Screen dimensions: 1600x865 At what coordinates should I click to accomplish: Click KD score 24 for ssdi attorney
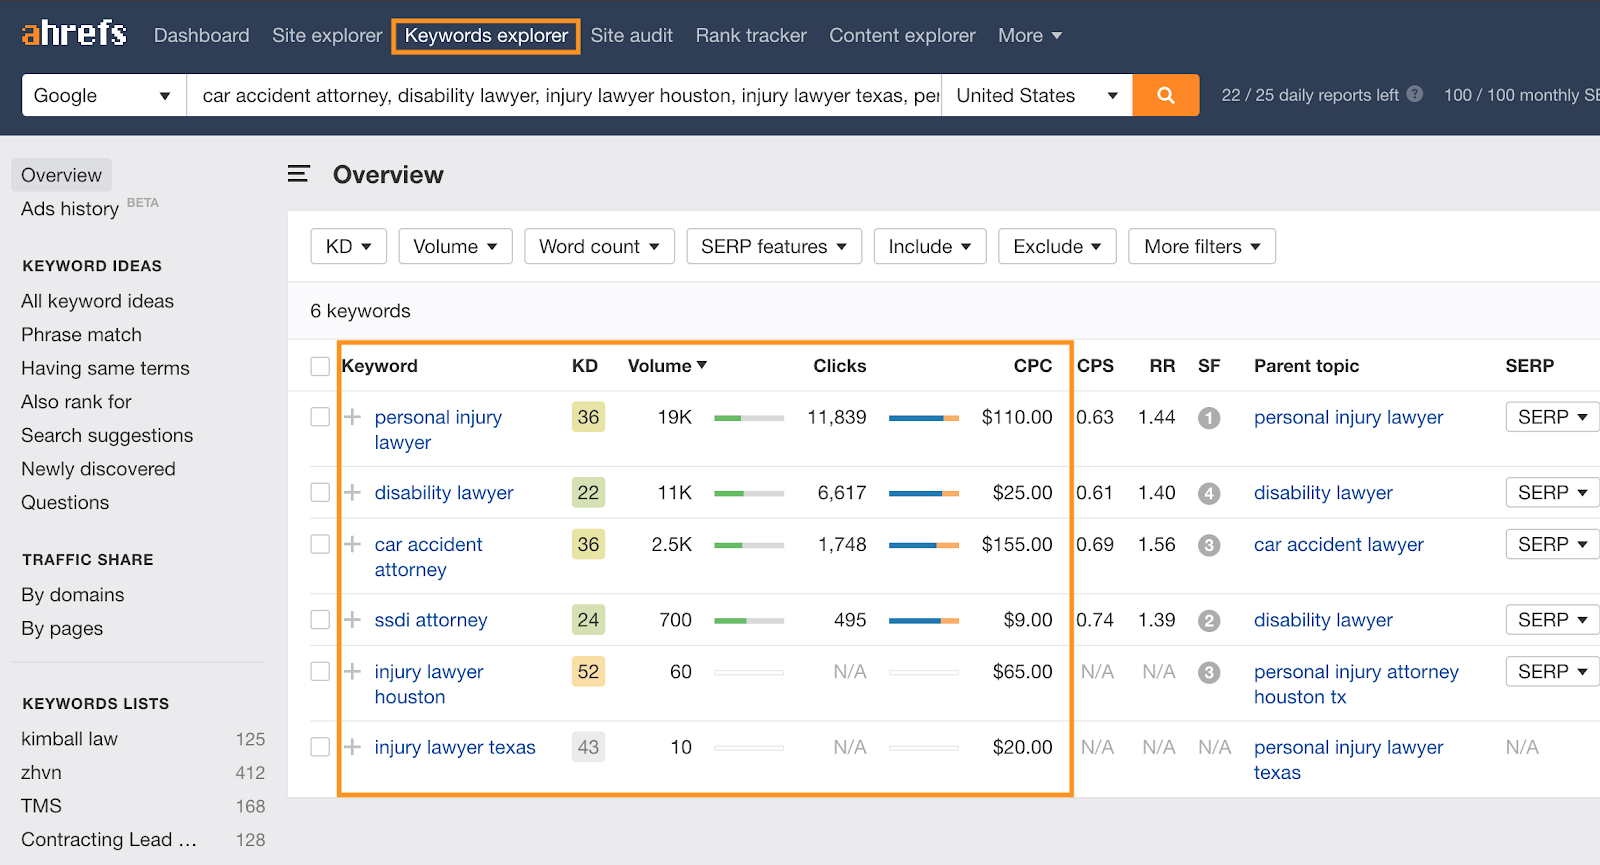coord(588,620)
